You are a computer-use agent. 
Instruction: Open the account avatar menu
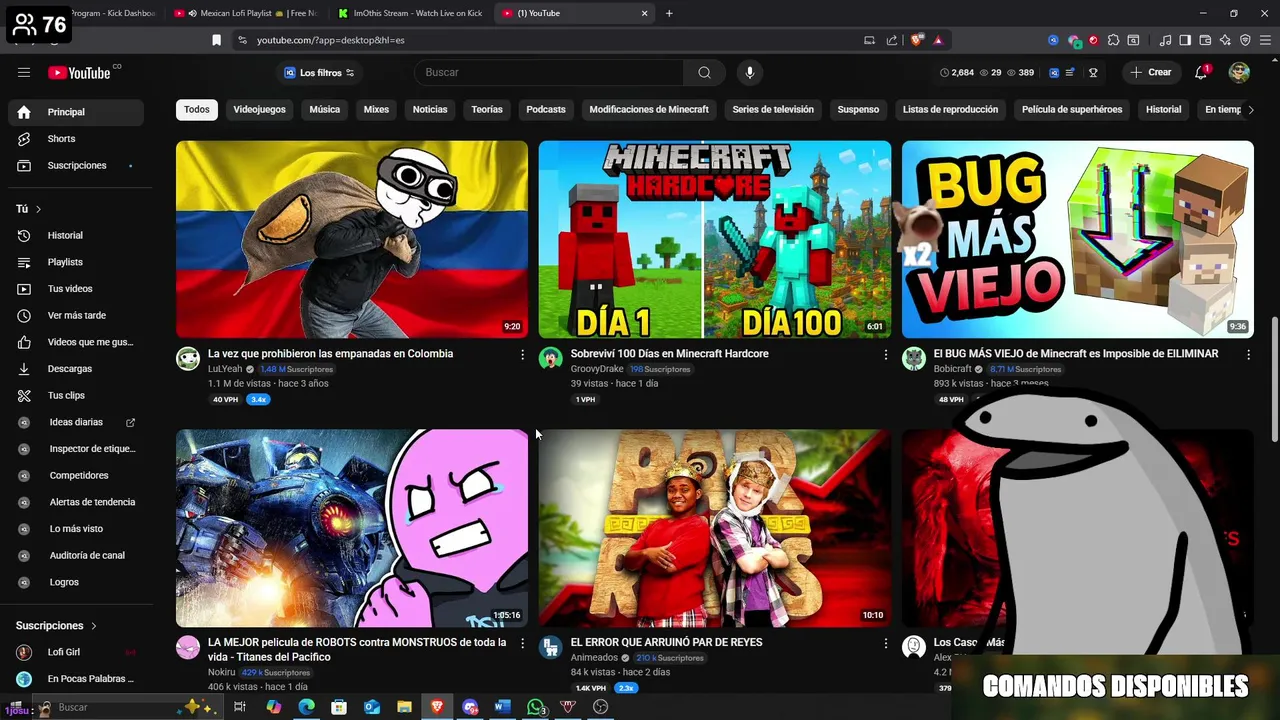(1239, 72)
